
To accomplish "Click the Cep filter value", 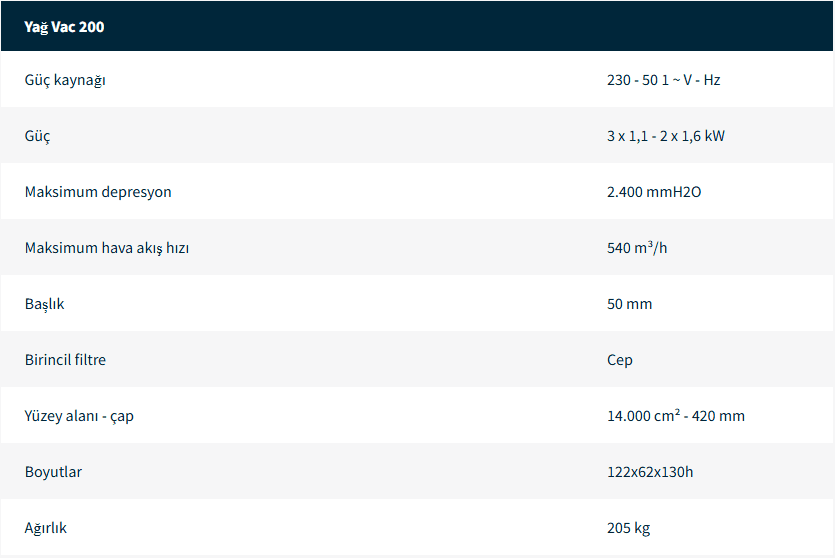I will click(619, 360).
